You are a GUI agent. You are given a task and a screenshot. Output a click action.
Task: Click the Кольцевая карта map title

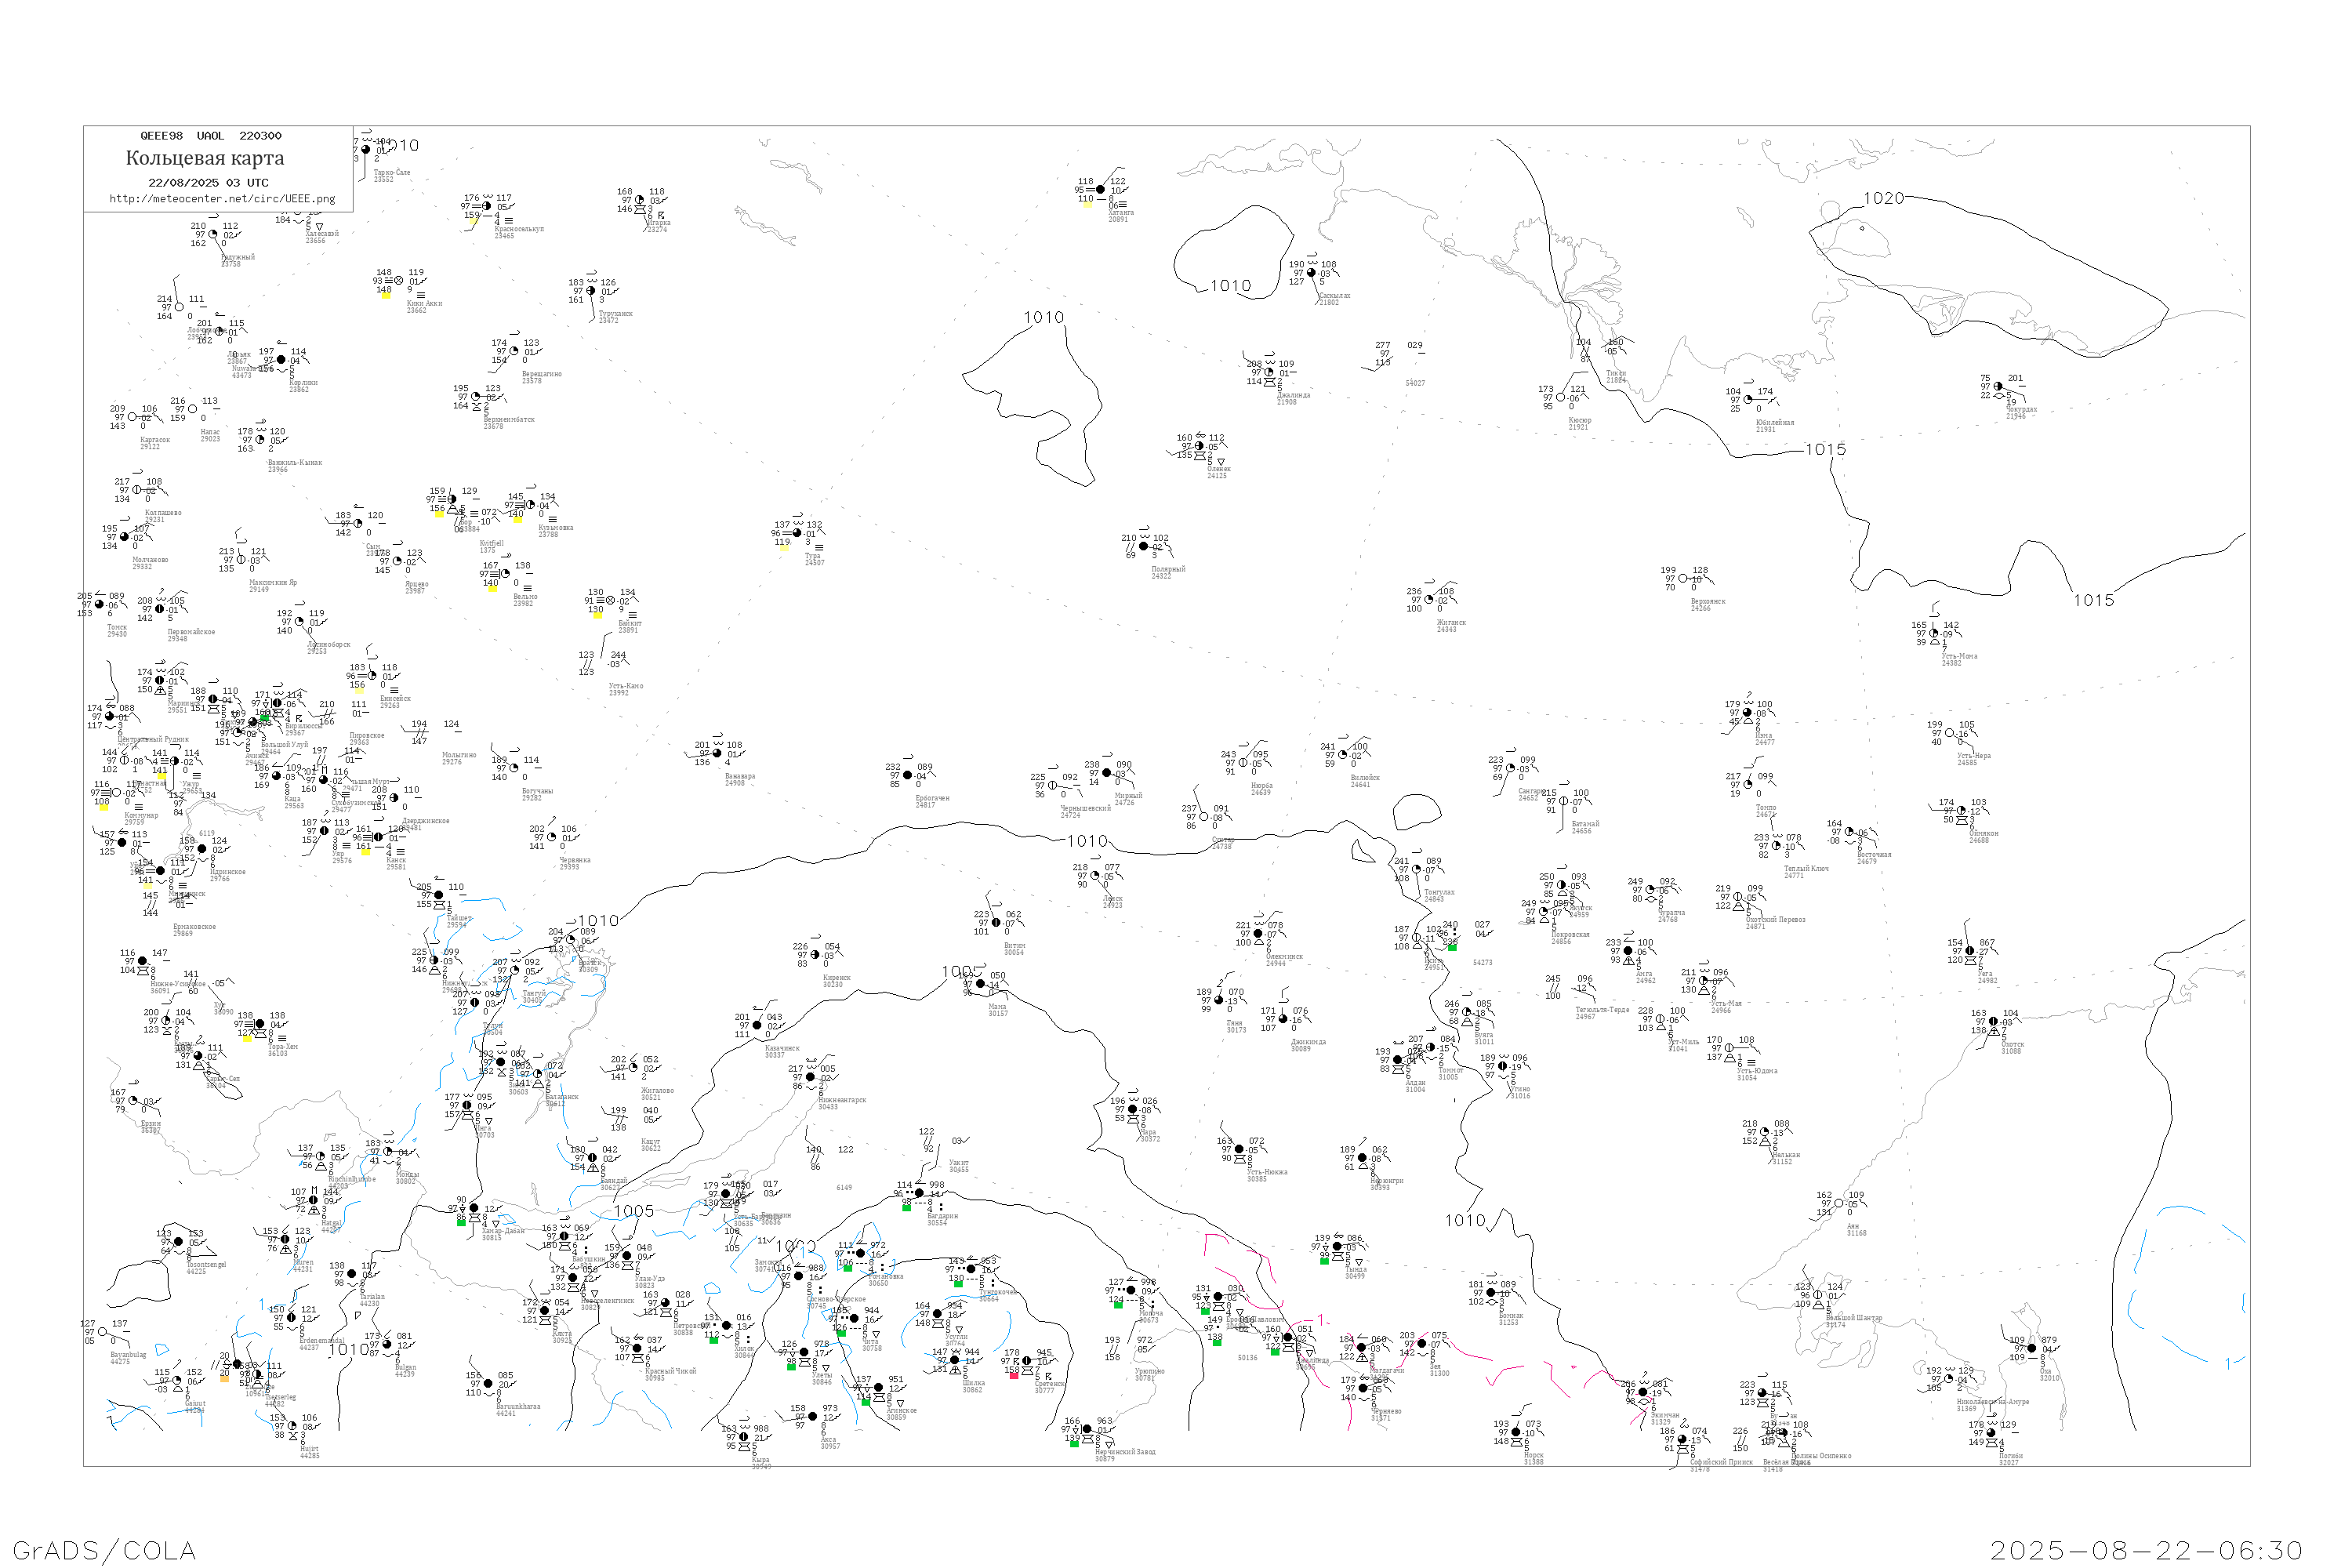[x=205, y=158]
